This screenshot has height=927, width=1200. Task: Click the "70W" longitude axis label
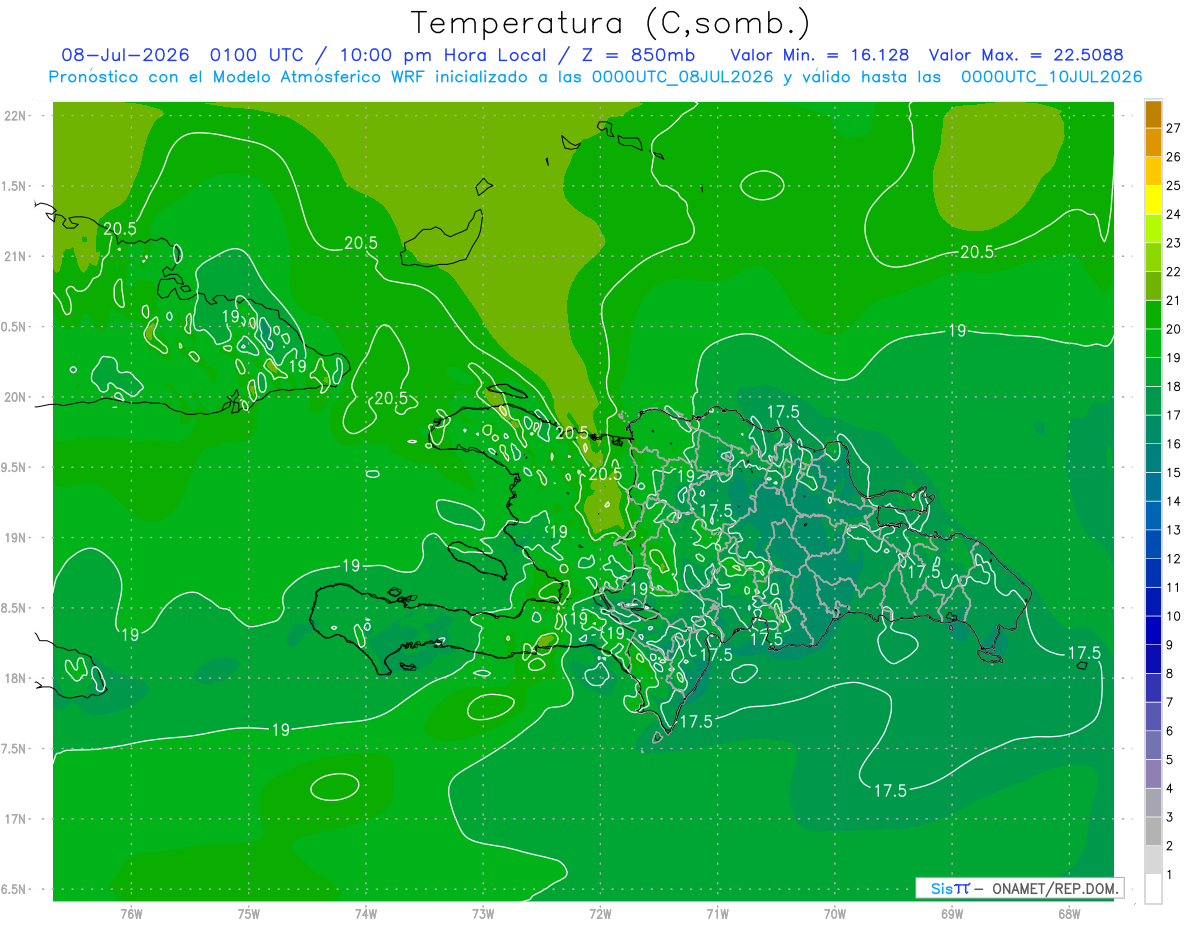(835, 914)
